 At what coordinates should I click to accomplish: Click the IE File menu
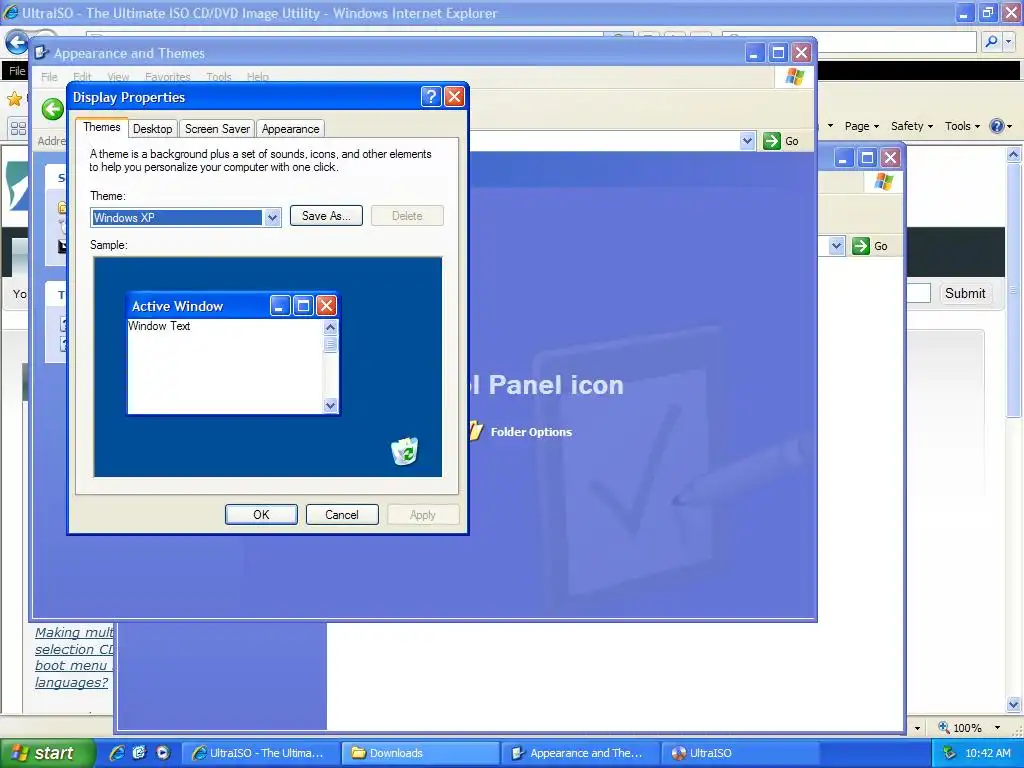tap(17, 71)
